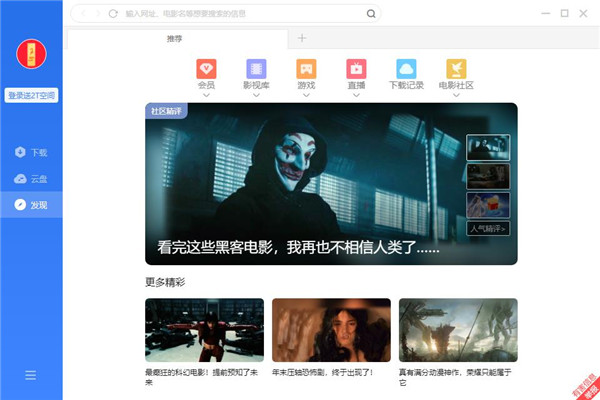Select the third banner thumbnail with popcorn
The width and height of the screenshot is (600, 400).
[x=488, y=206]
